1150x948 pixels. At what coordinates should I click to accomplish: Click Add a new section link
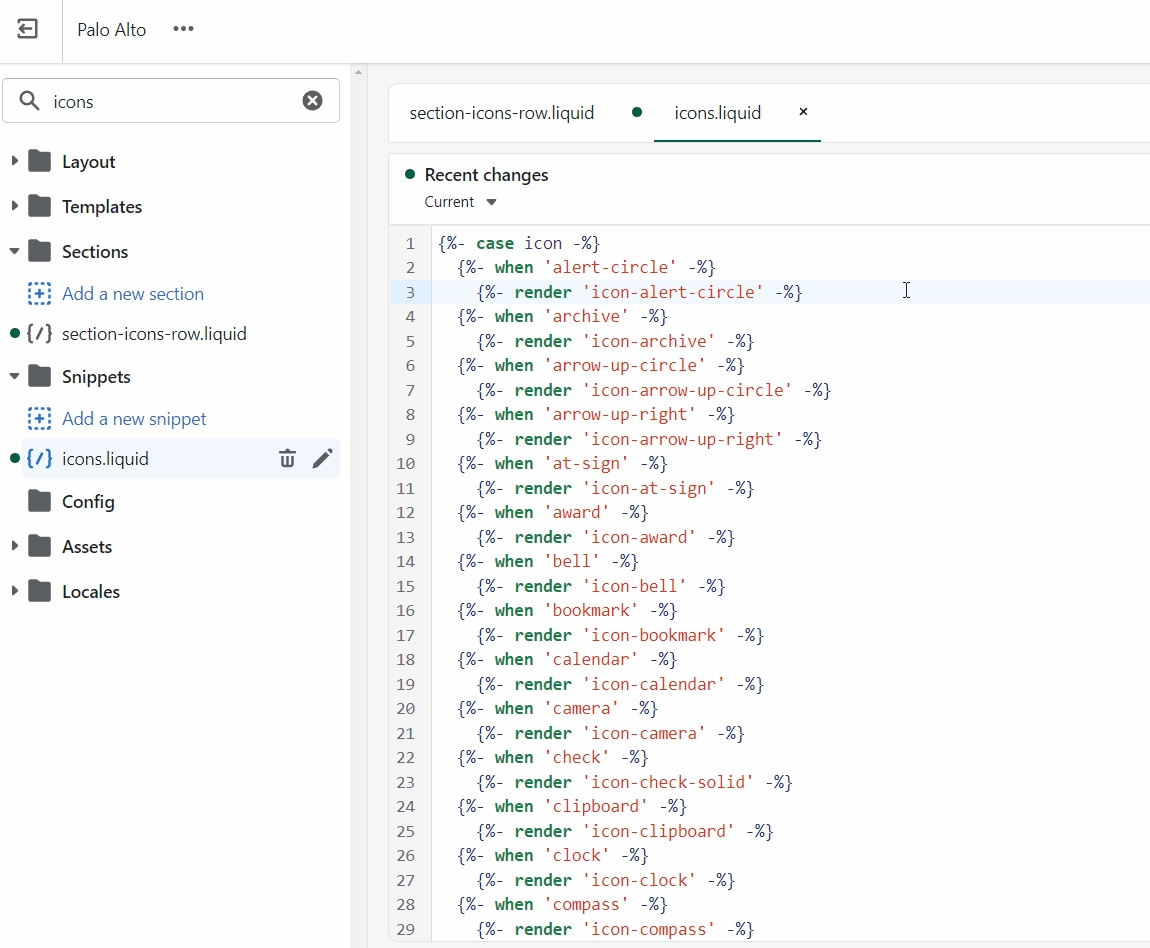coord(133,293)
